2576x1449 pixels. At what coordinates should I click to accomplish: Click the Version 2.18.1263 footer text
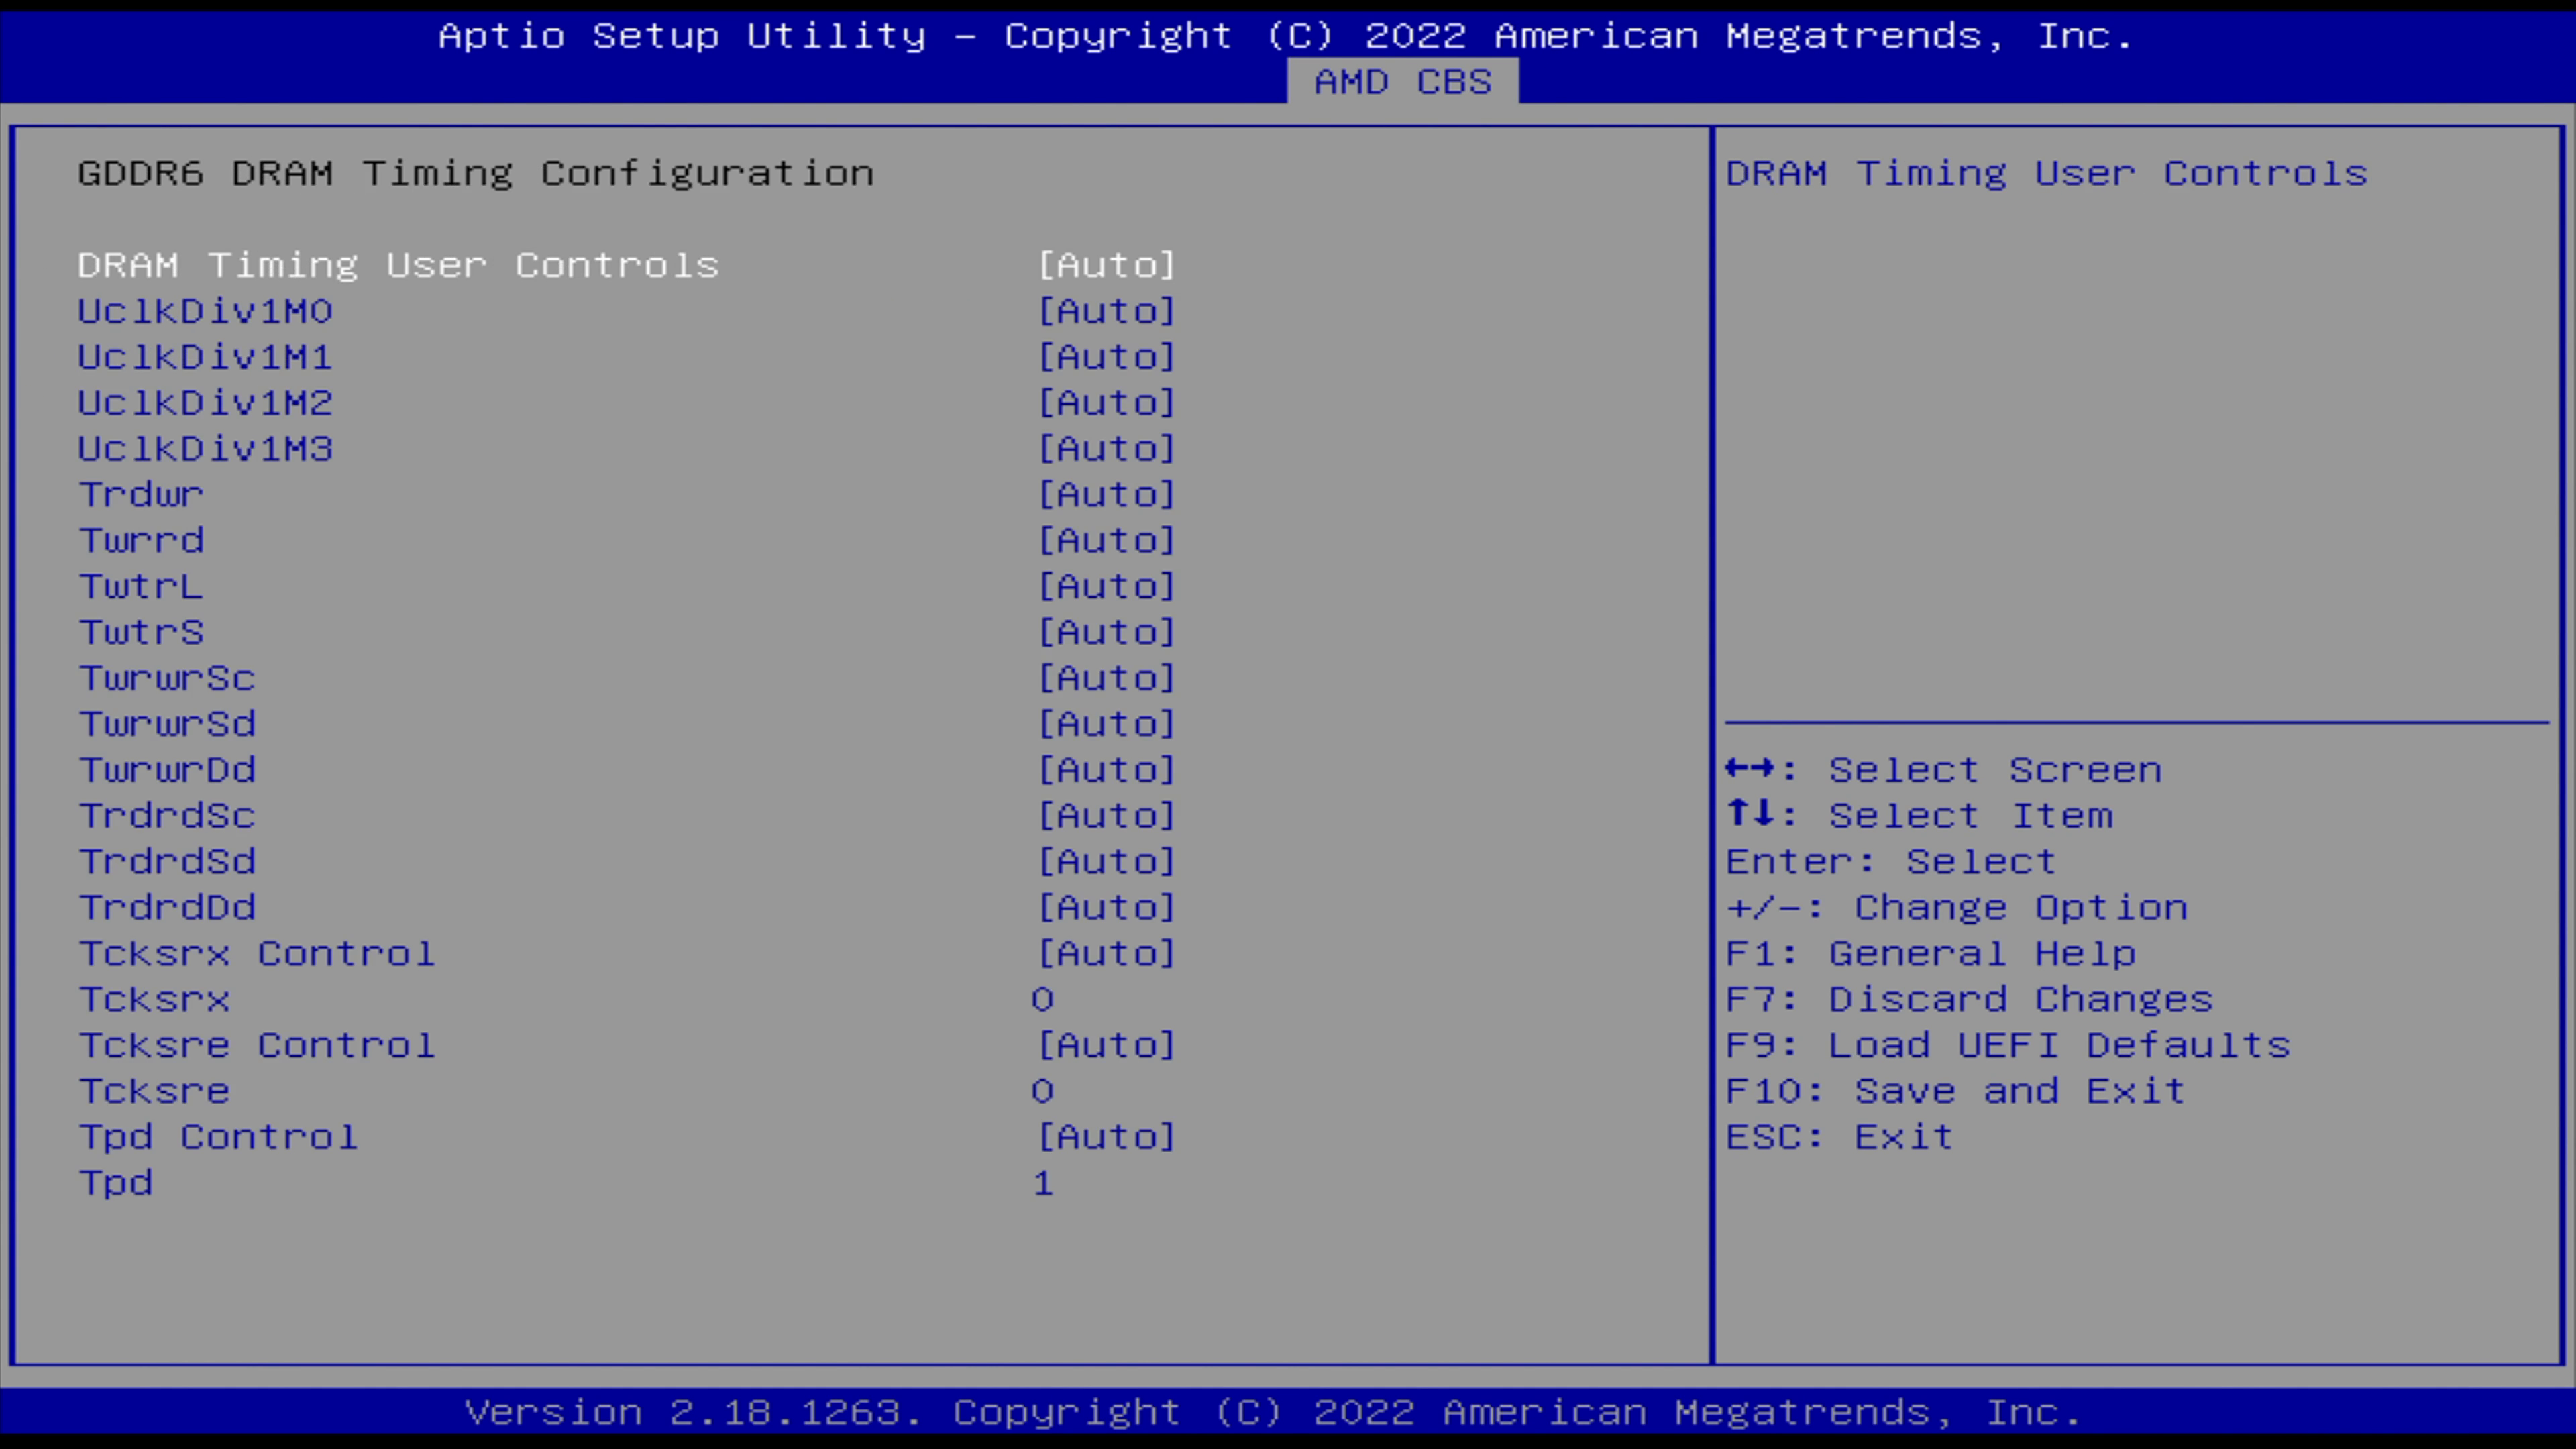click(x=1273, y=1413)
